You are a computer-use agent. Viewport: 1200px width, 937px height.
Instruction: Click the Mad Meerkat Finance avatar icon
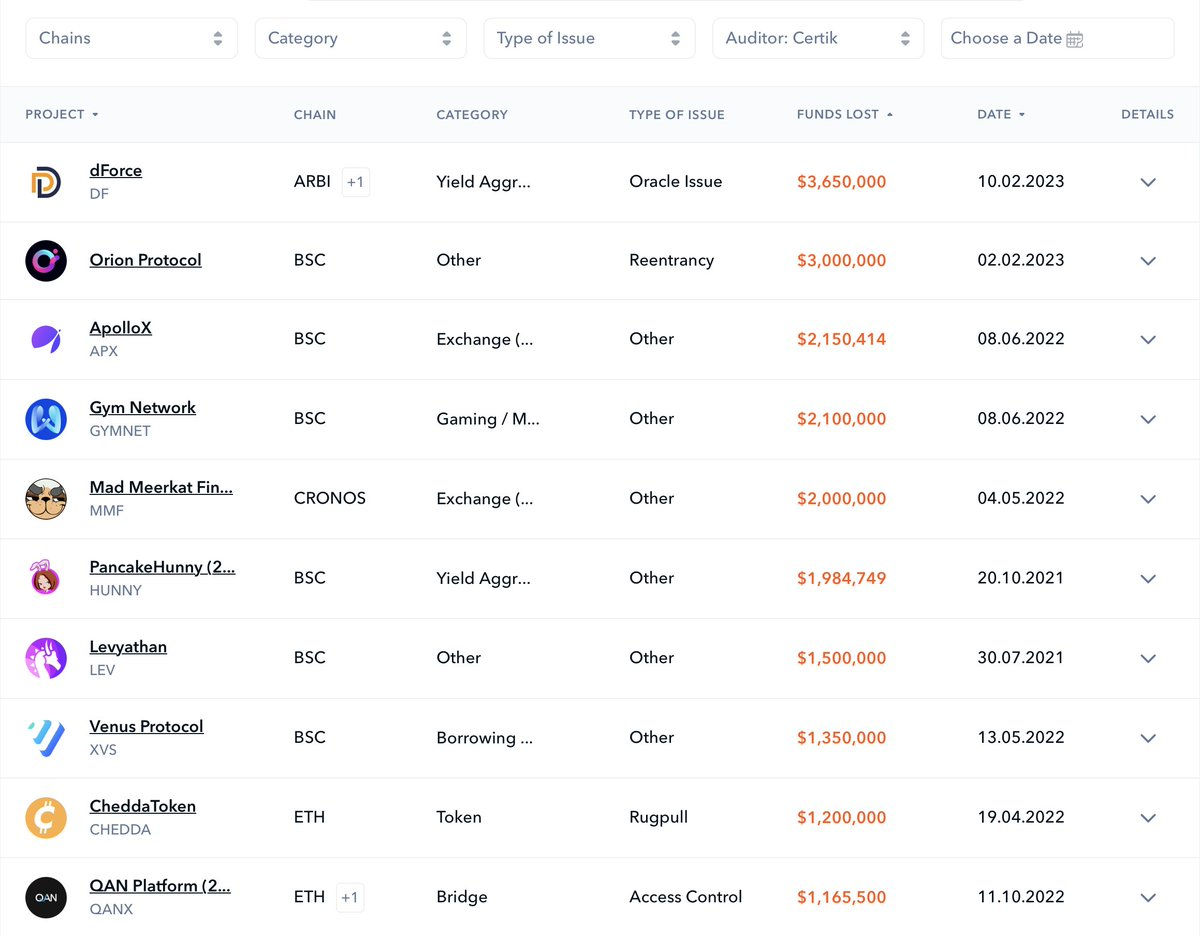[46, 499]
